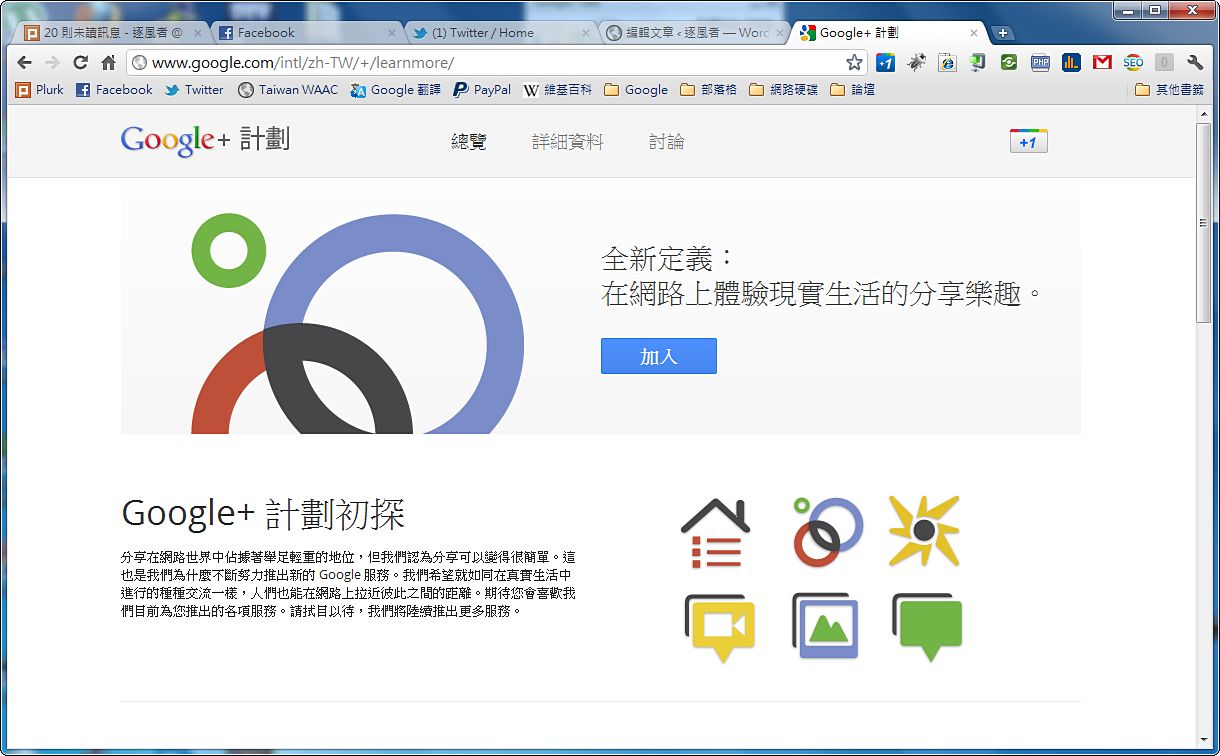
Task: Open the Google 翻譯 bookmark
Action: click(x=396, y=89)
